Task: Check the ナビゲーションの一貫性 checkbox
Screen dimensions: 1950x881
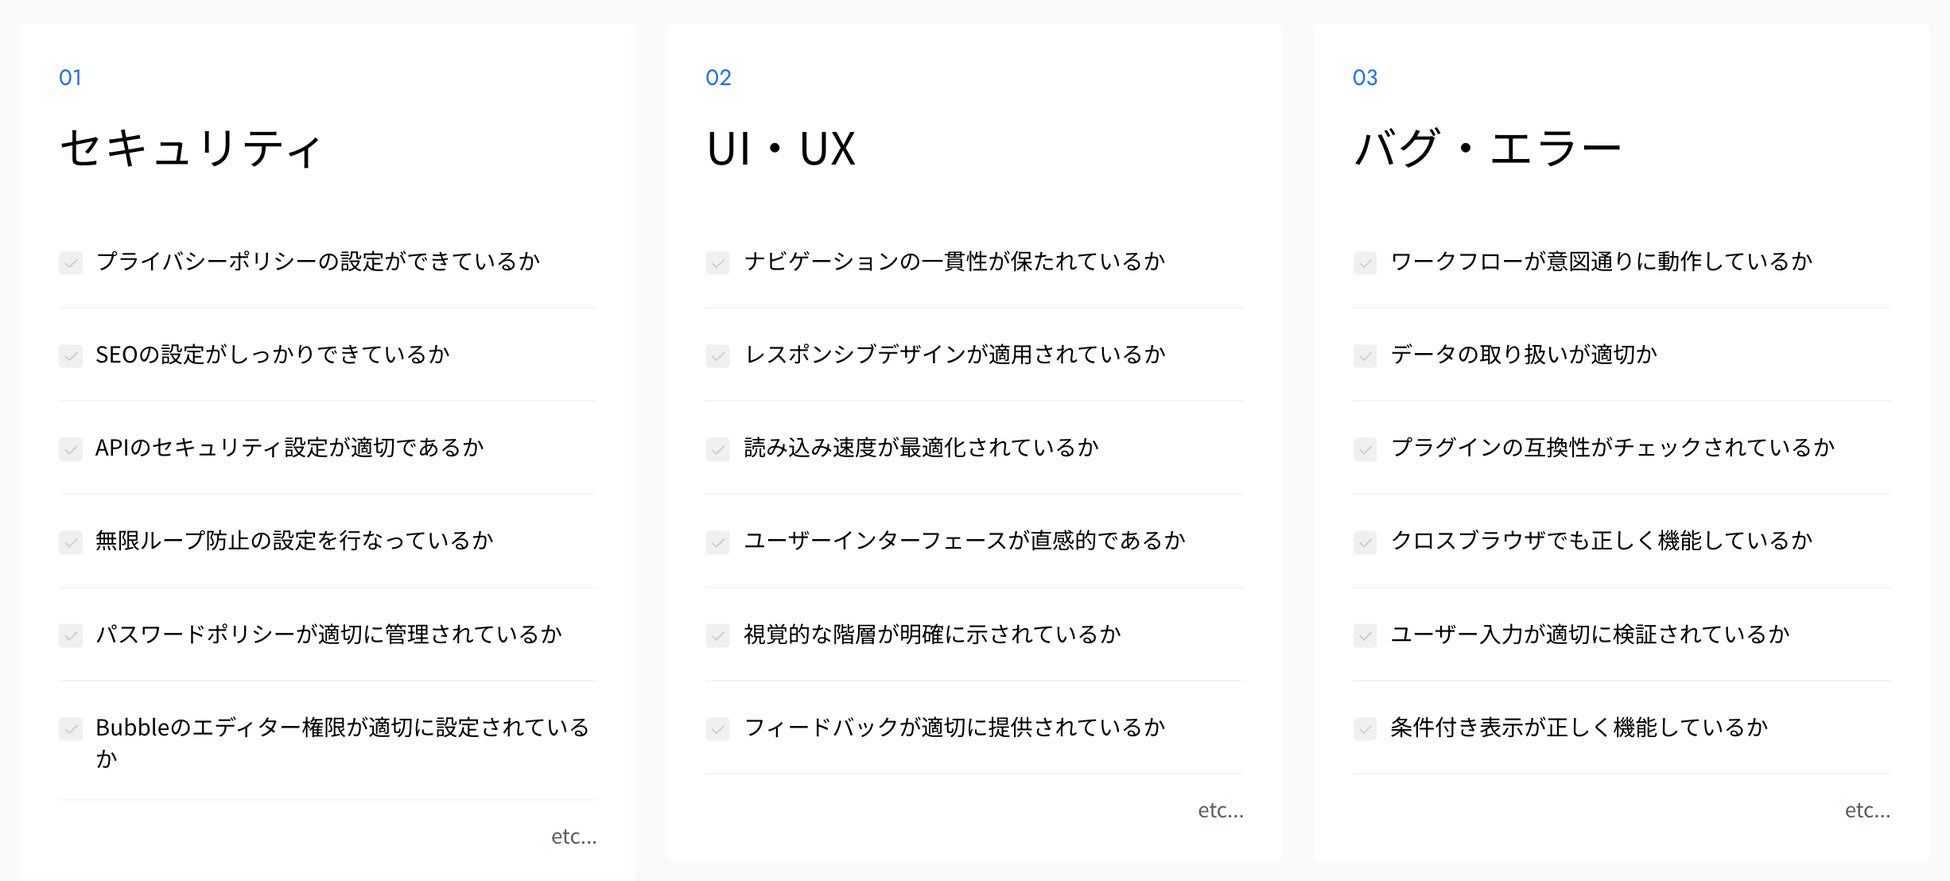Action: 718,263
